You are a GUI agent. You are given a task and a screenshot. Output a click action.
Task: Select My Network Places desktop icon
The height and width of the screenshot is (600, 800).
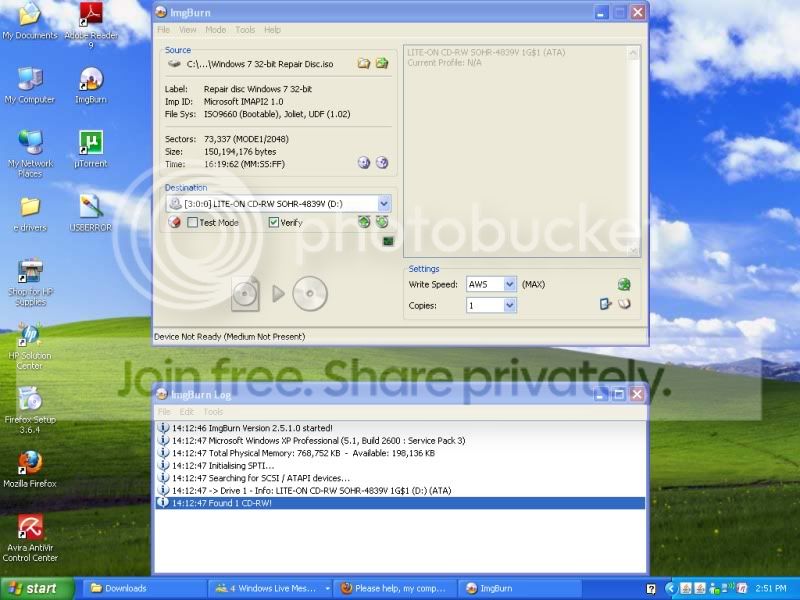tap(30, 154)
